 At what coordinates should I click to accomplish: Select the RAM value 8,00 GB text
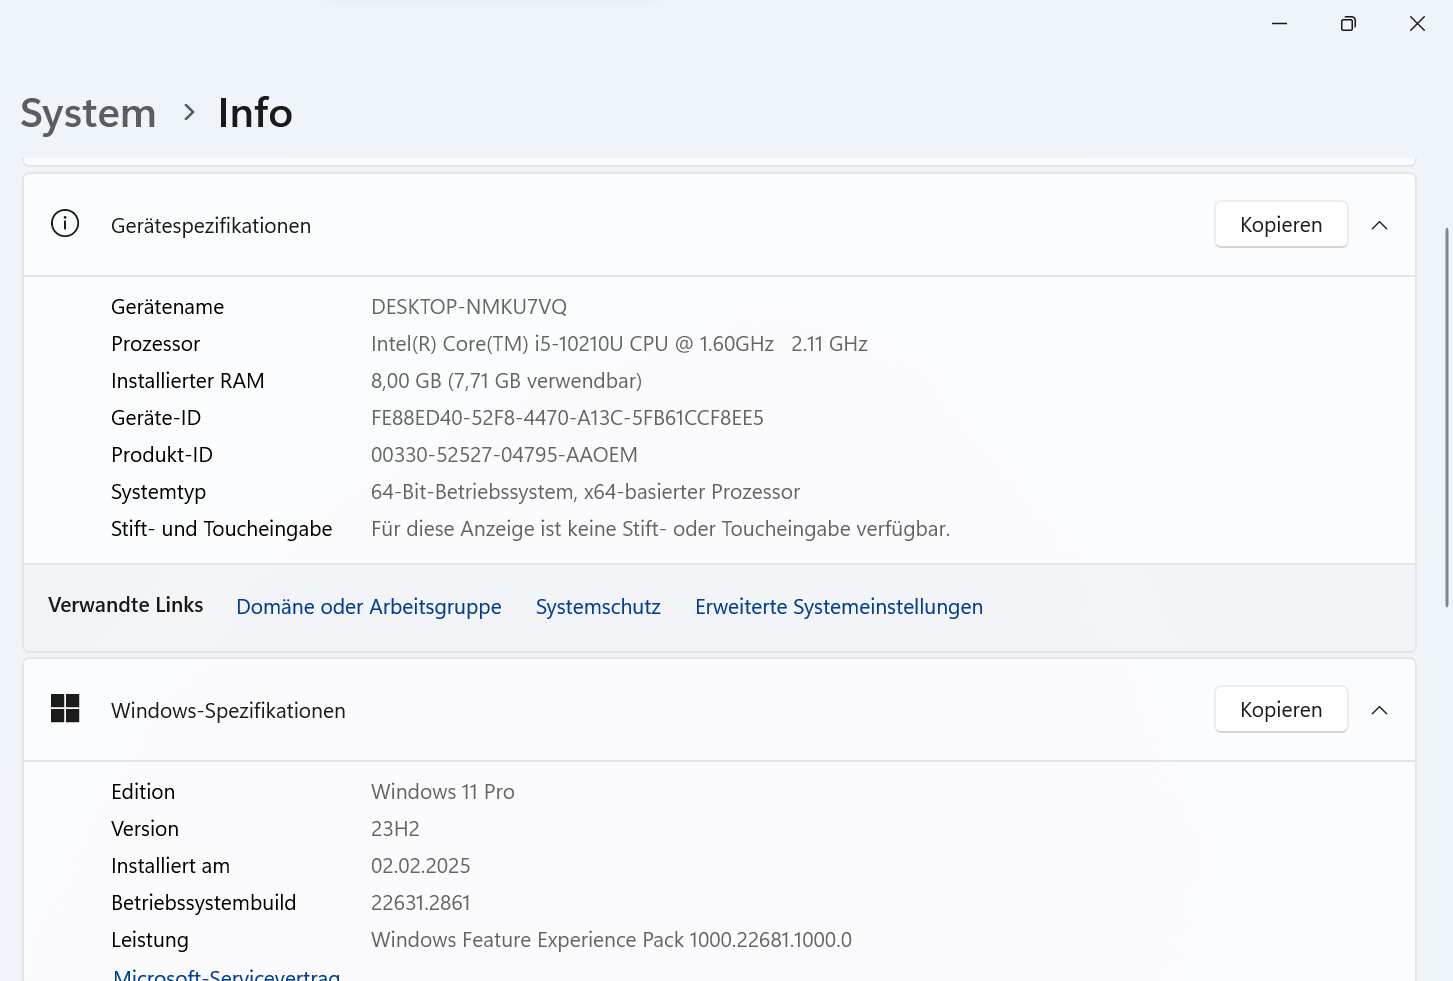pyautogui.click(x=506, y=381)
